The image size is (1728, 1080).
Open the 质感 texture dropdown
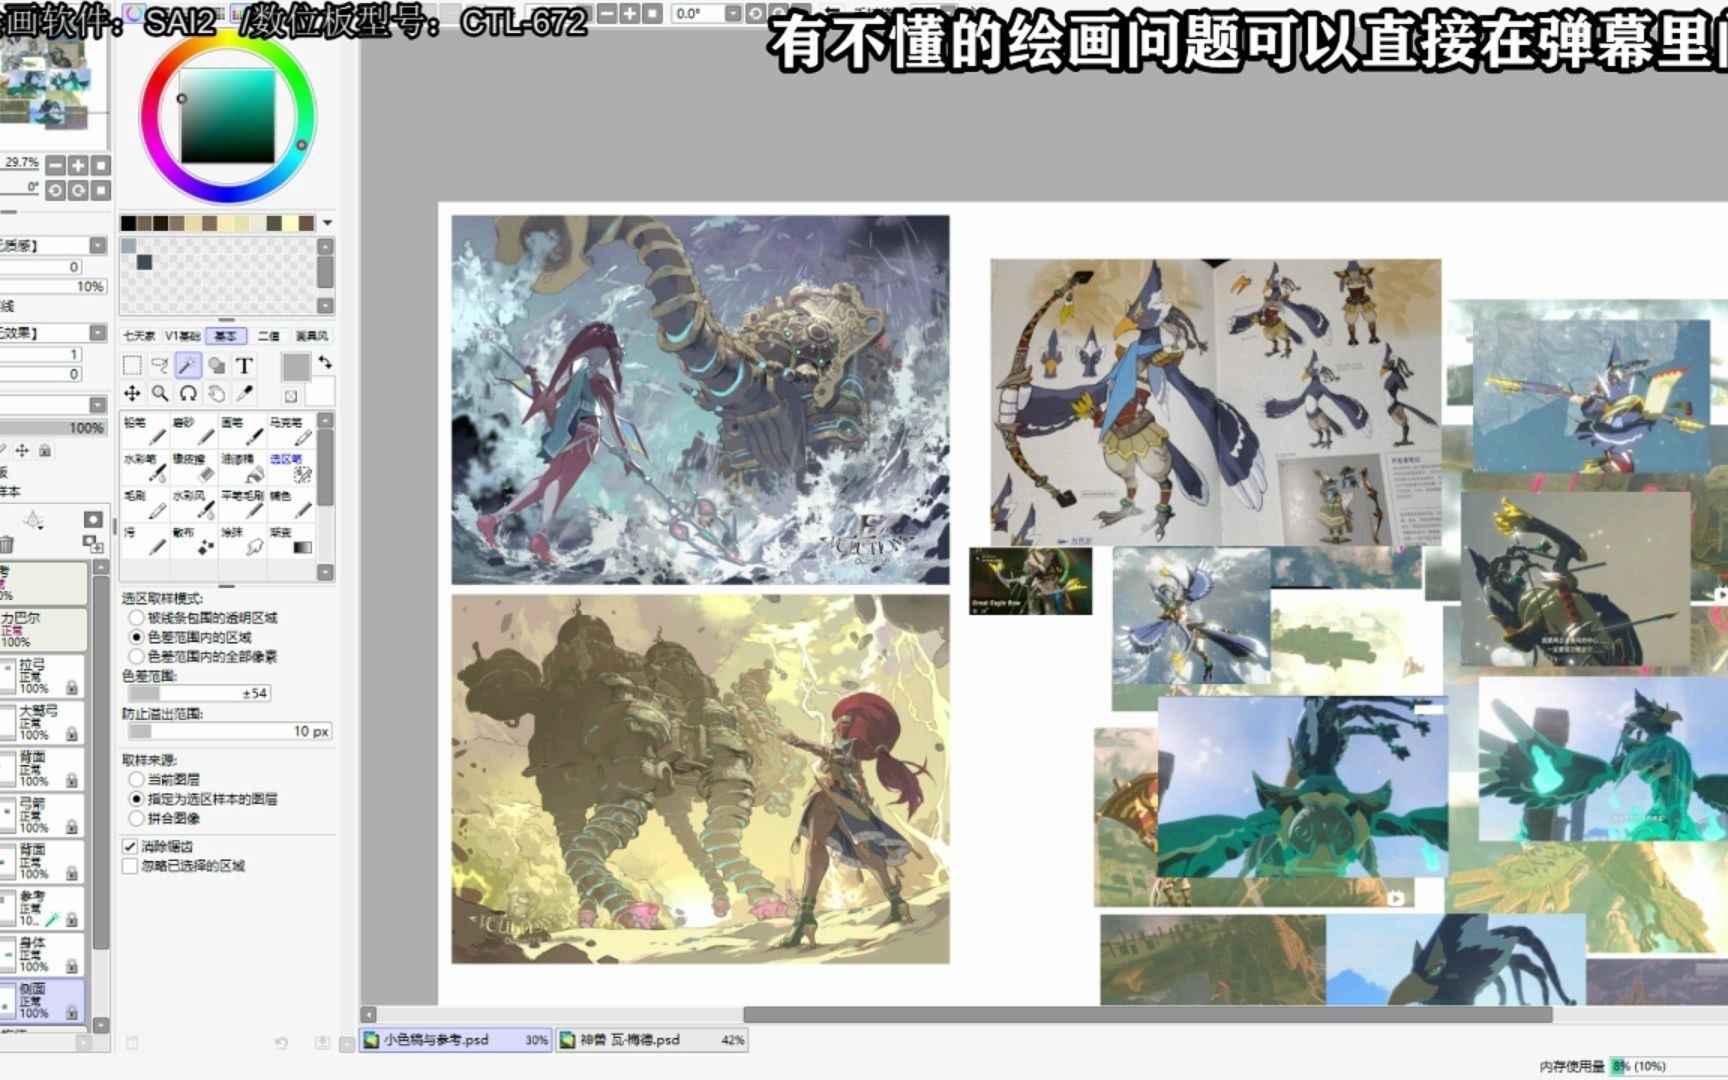click(x=97, y=245)
